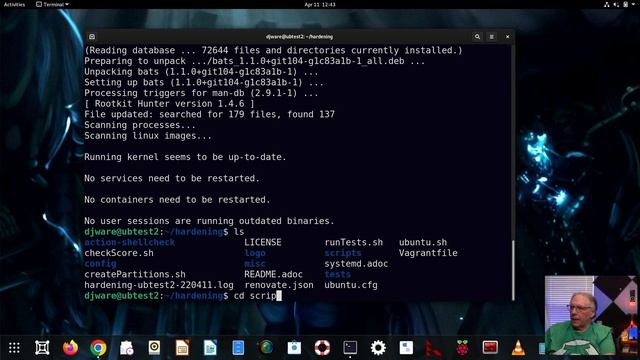Open the terminal hamburger menu
640x360 pixels.
(x=492, y=37)
